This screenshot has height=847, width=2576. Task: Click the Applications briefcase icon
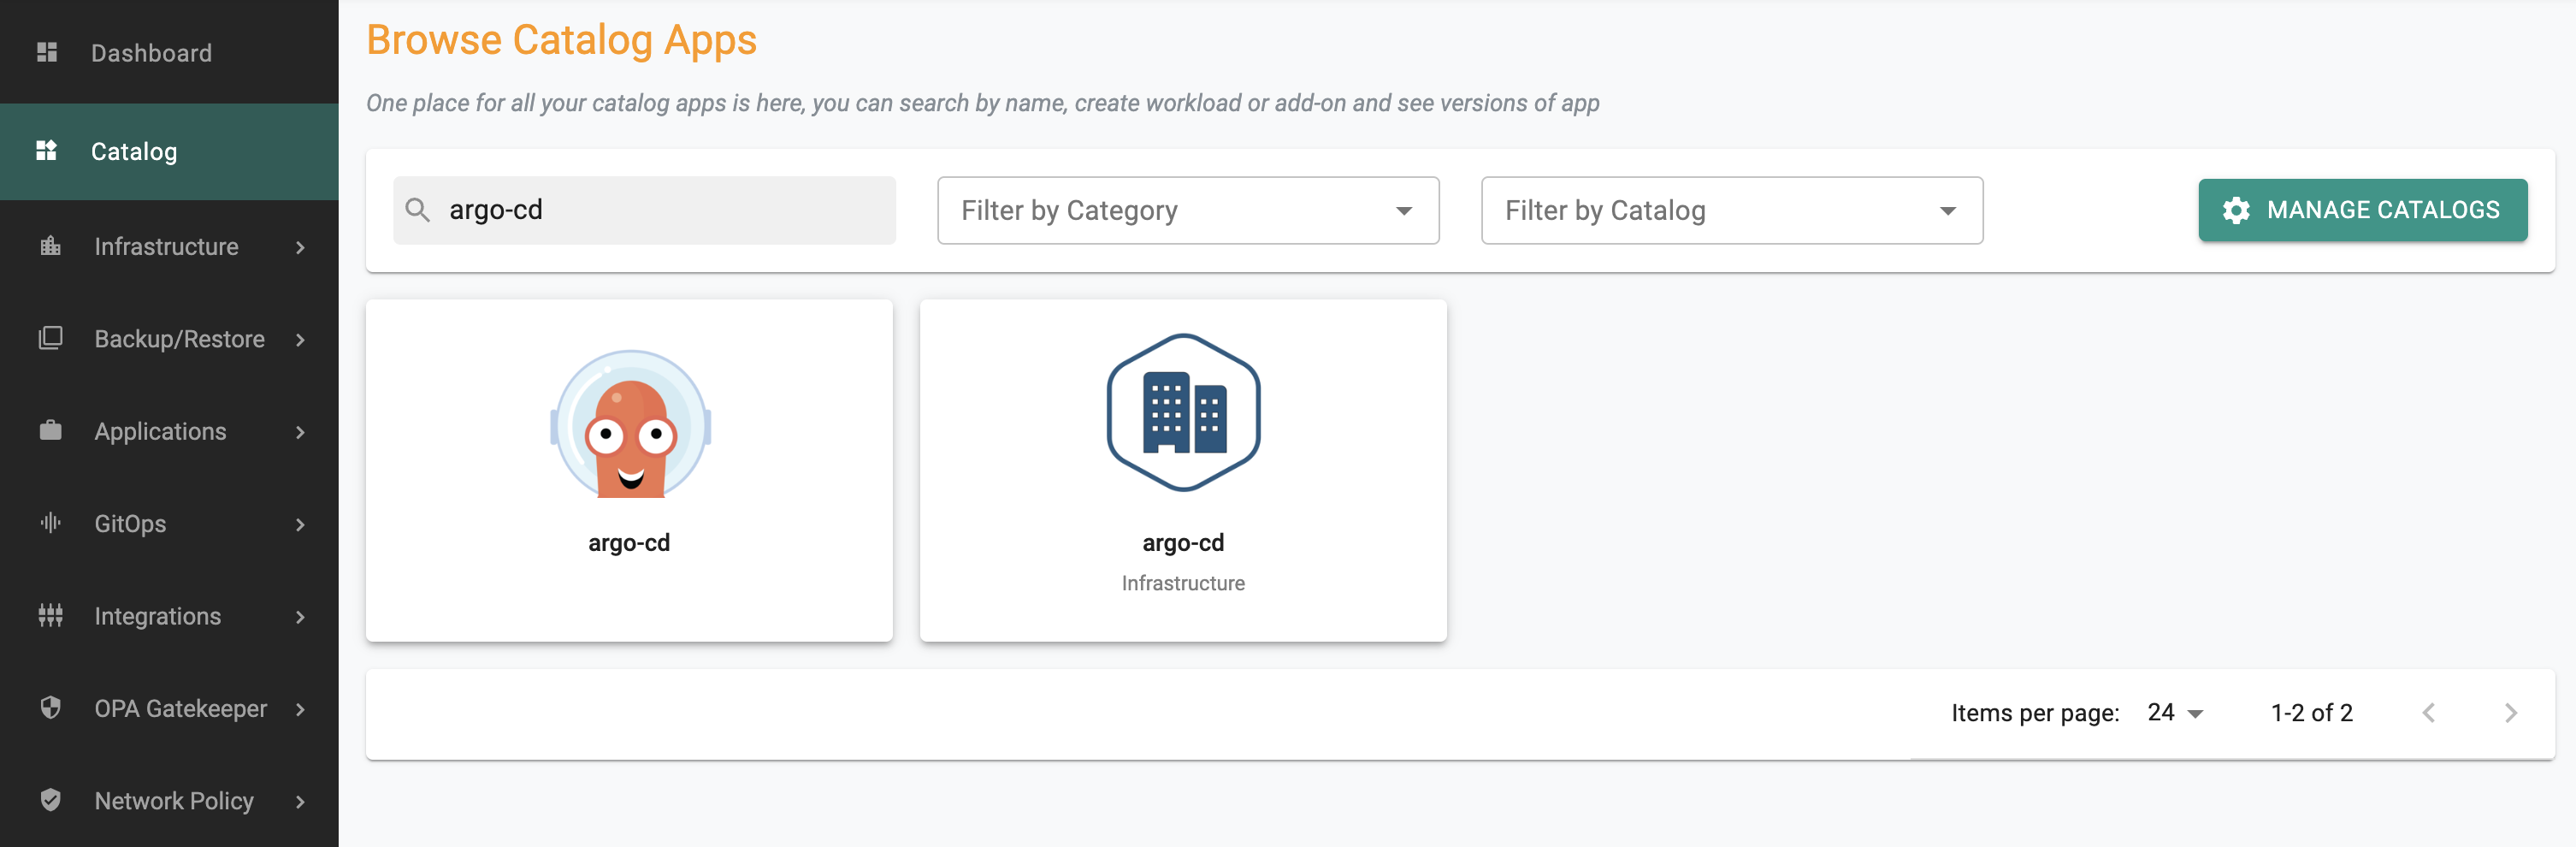point(50,431)
